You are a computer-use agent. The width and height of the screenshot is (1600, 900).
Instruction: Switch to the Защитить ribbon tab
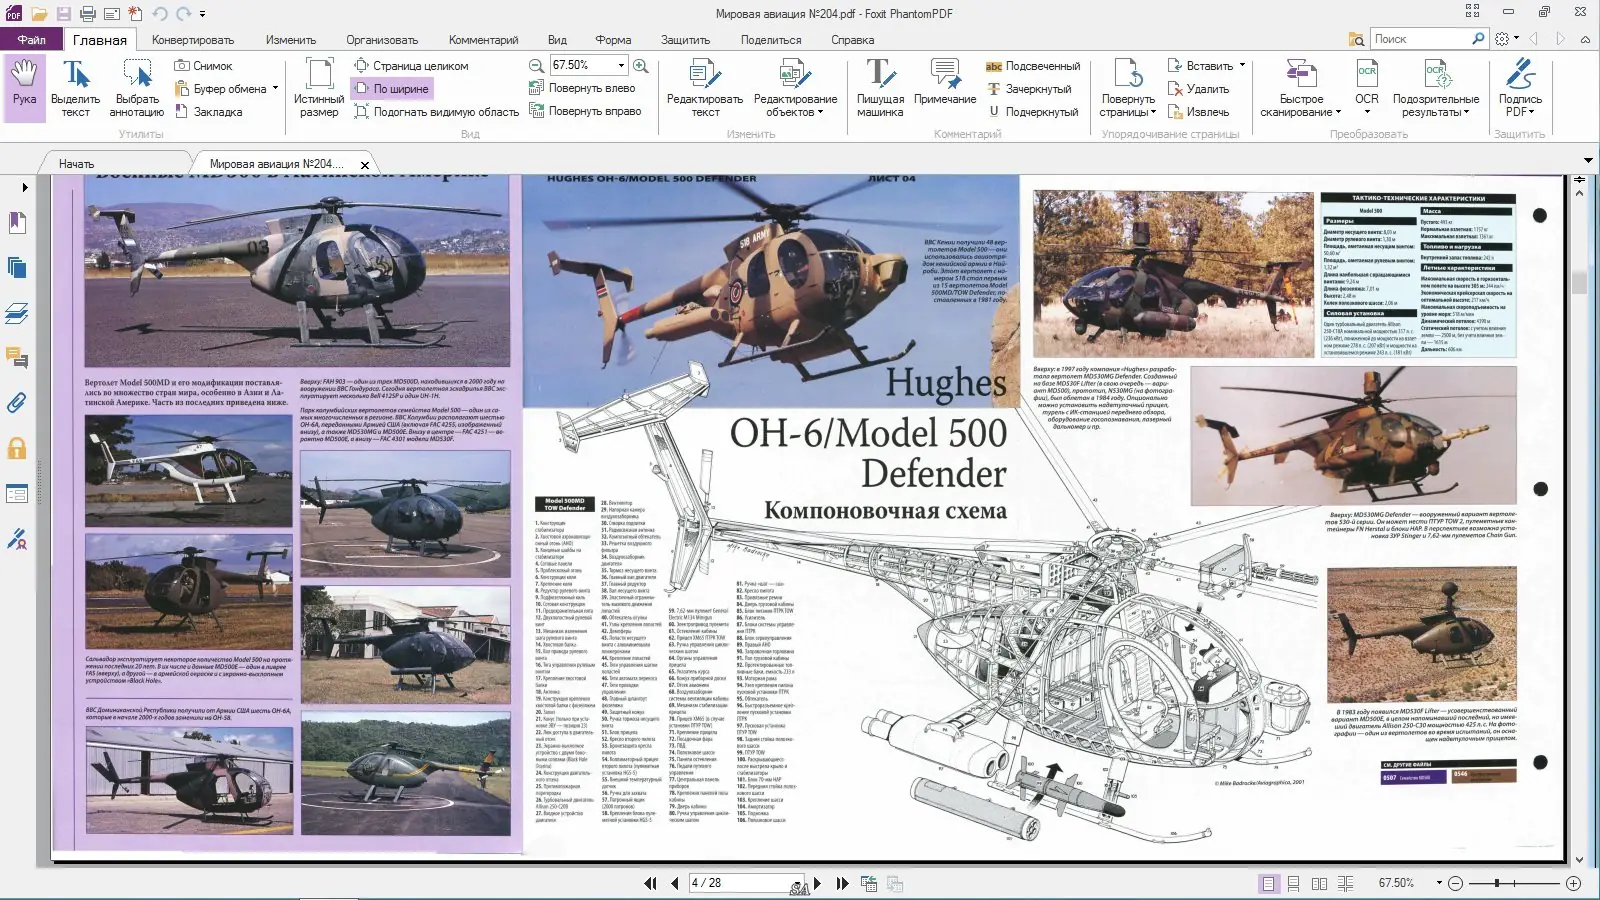point(685,40)
